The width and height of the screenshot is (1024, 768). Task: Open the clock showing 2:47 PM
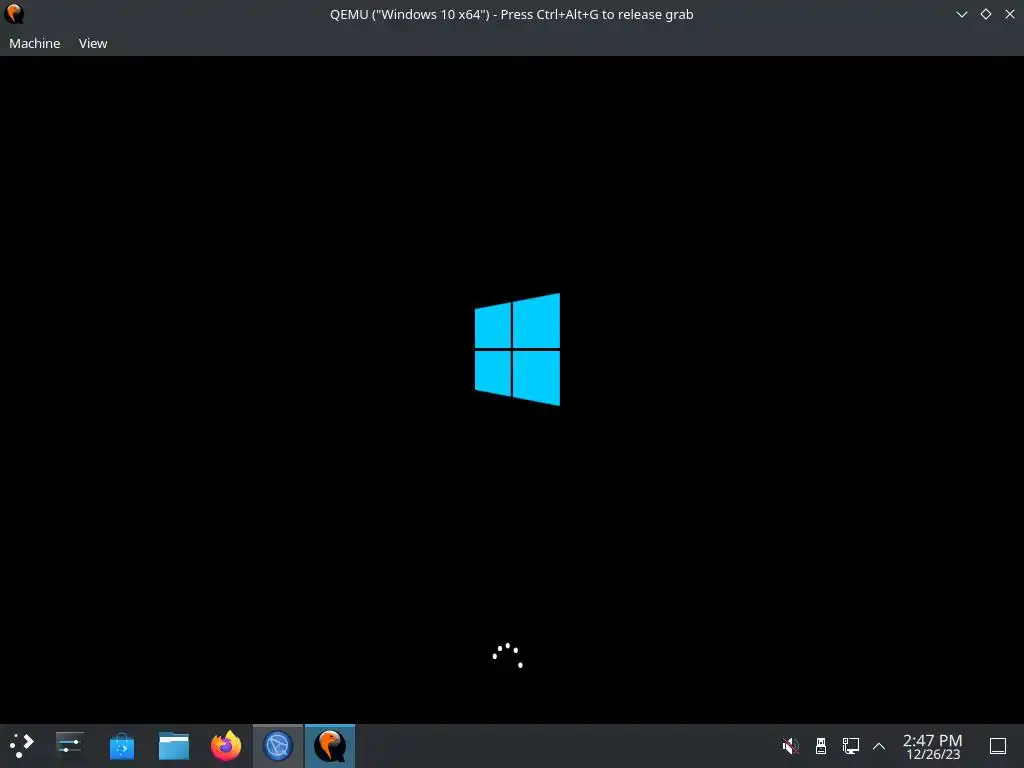pyautogui.click(x=933, y=746)
